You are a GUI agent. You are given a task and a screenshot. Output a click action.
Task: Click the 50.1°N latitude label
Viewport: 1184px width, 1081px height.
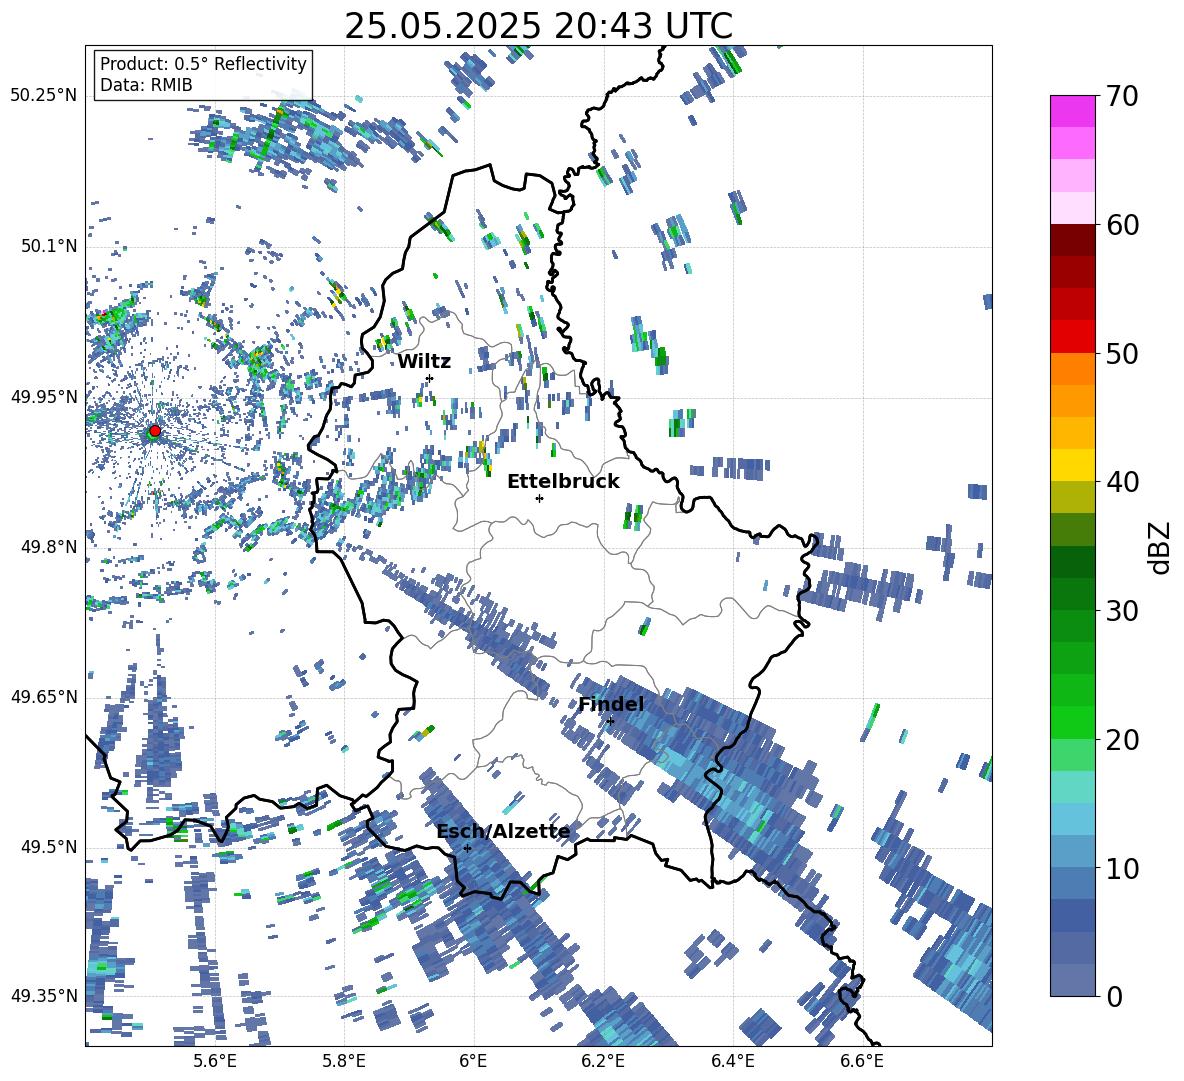point(48,246)
